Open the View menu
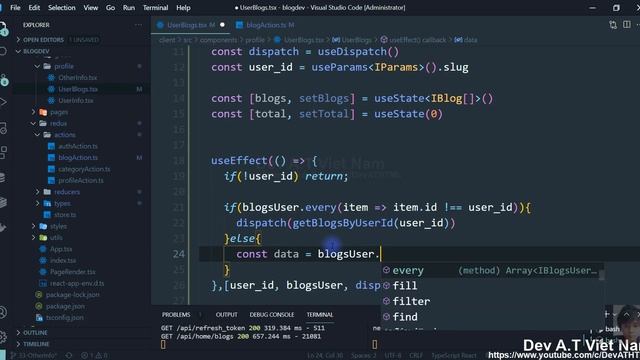Image resolution: width=640 pixels, height=360 pixels. click(91, 8)
